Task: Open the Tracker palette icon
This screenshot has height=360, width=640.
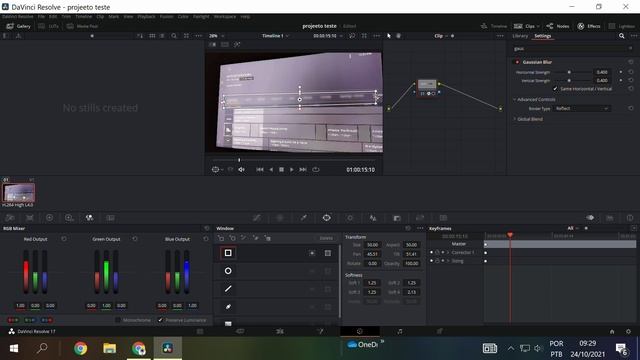Action: point(350,218)
